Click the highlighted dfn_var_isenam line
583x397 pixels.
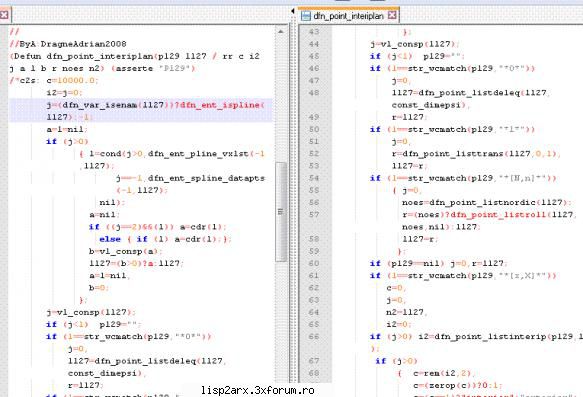(141, 111)
